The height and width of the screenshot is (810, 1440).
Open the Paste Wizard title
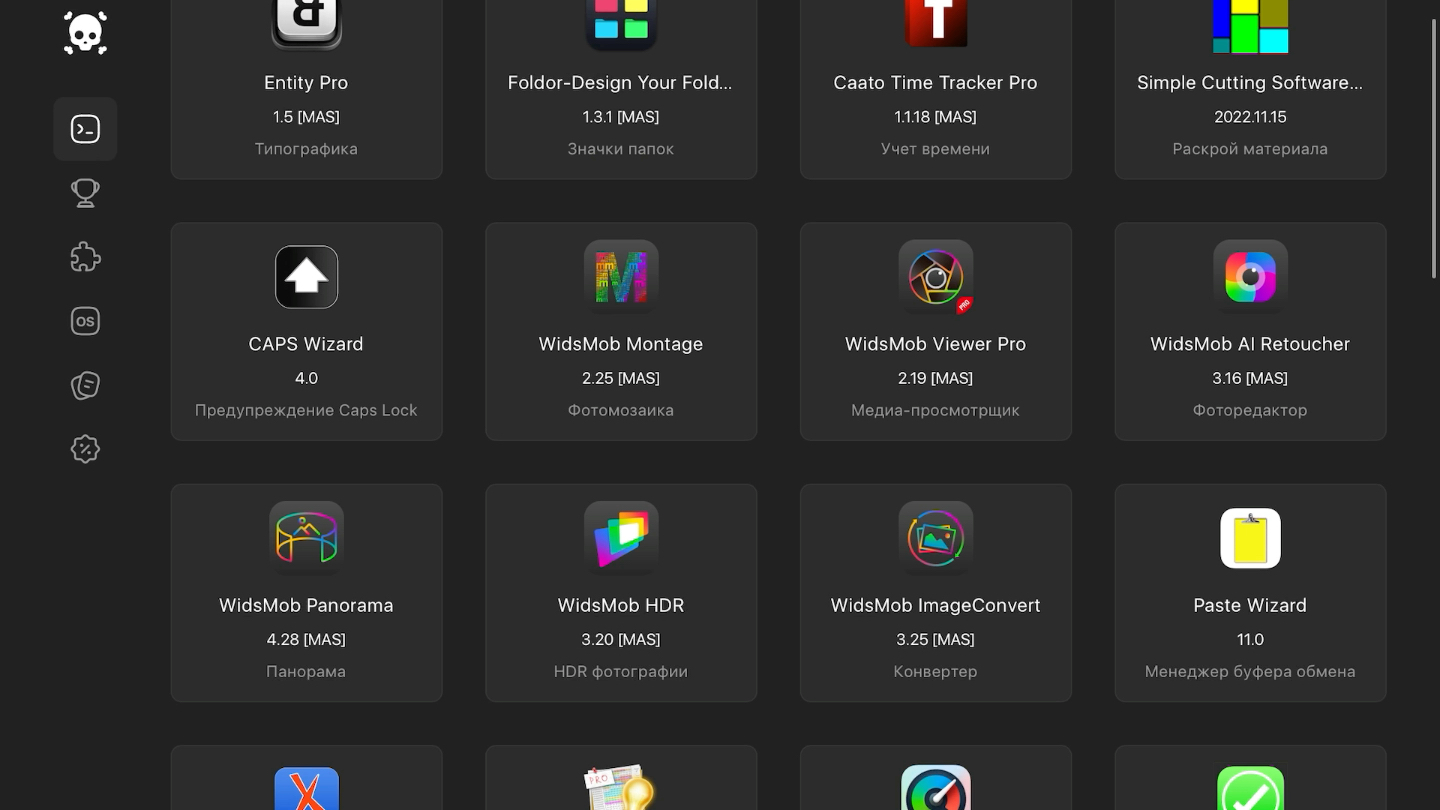(1250, 605)
